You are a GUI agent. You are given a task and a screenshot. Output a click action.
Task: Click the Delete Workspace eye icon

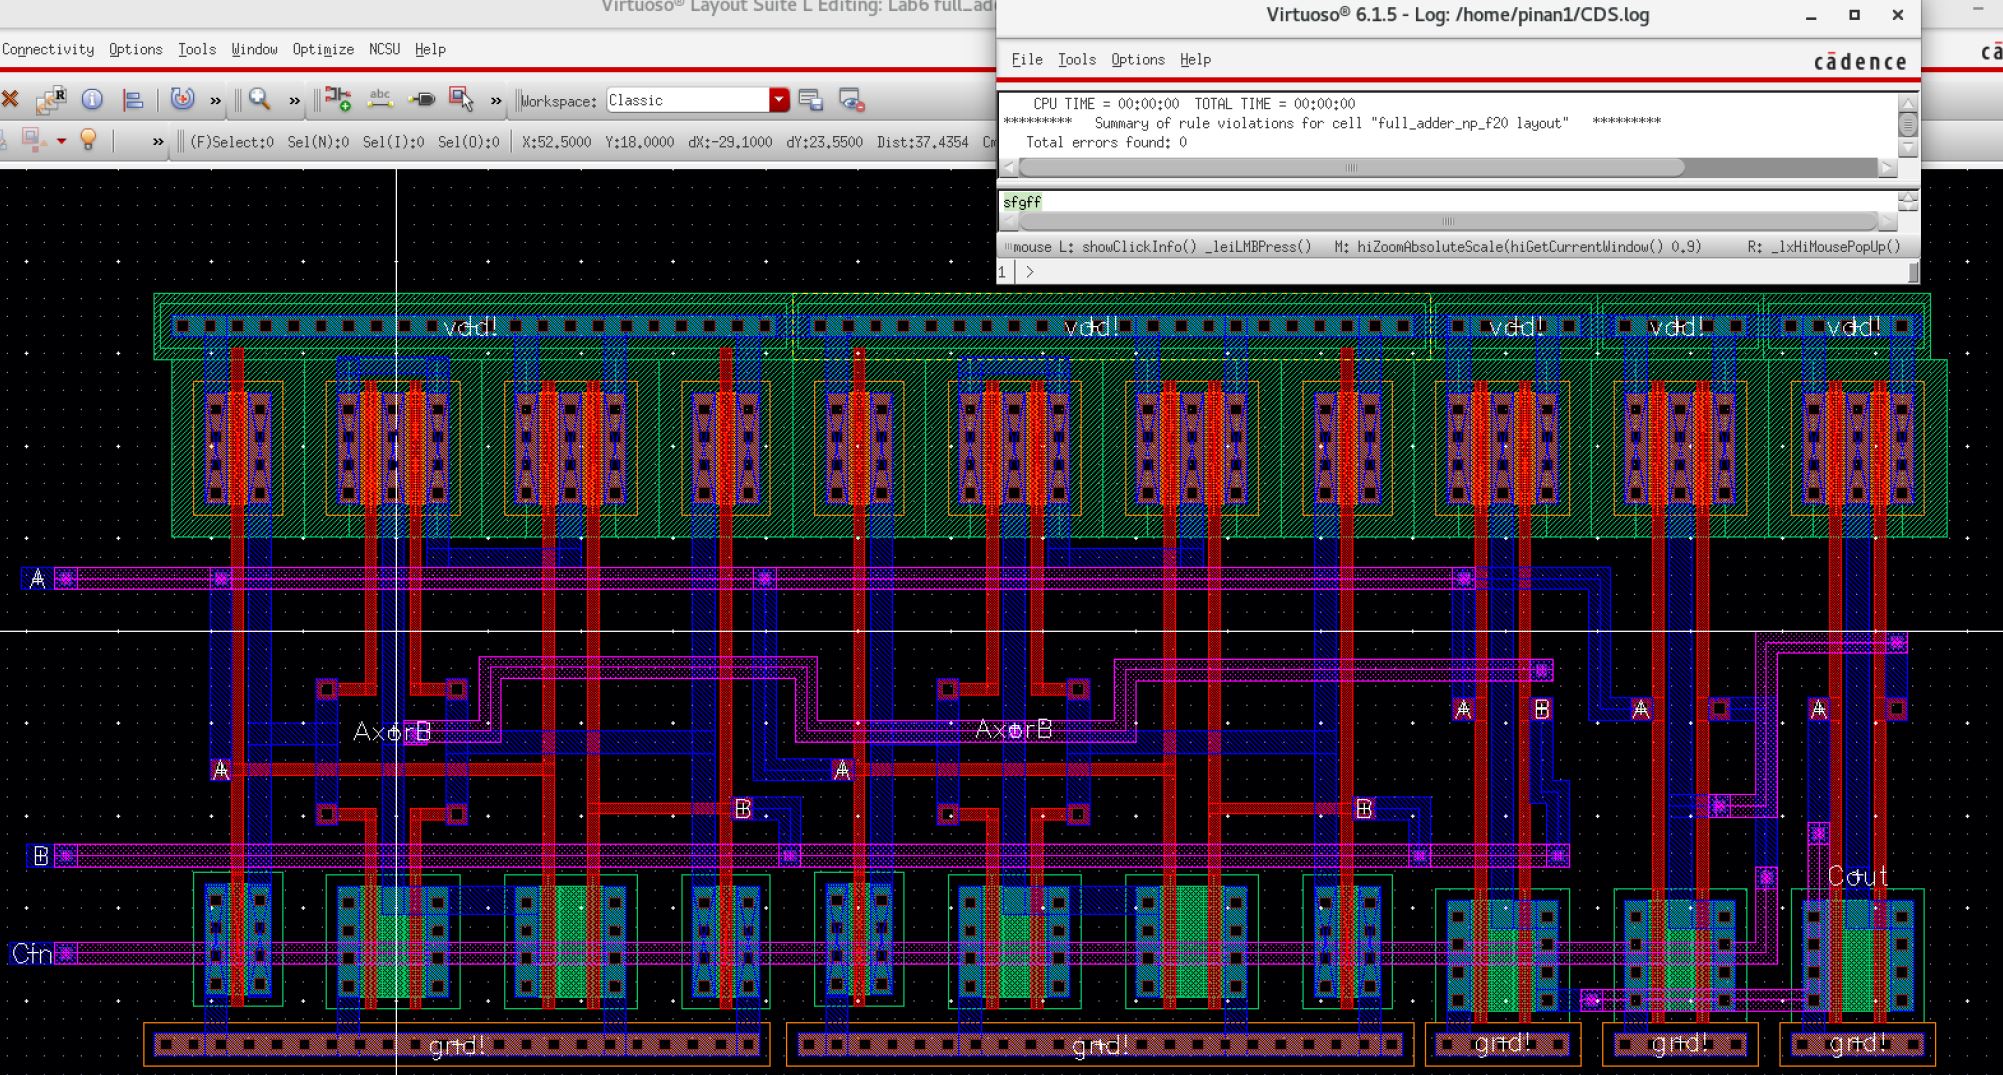851,100
